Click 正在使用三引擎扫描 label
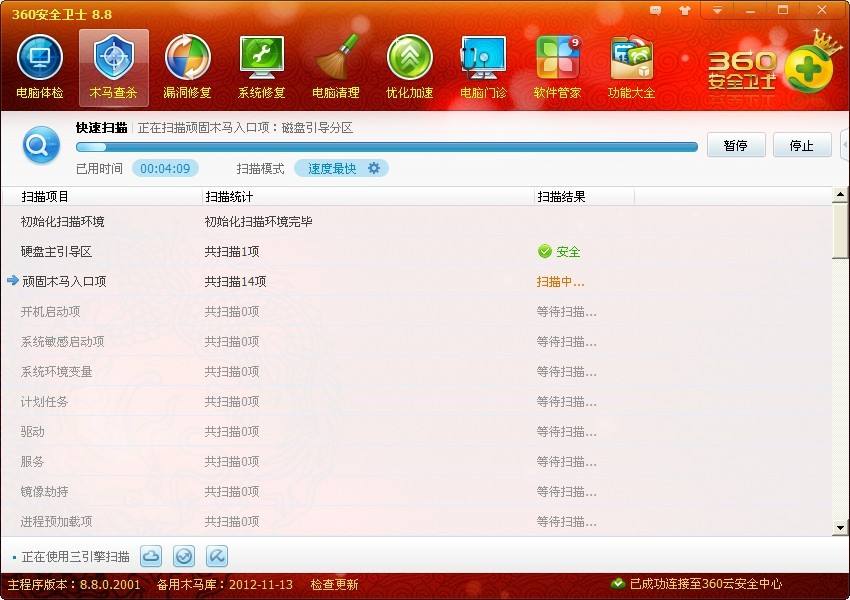 [75, 557]
